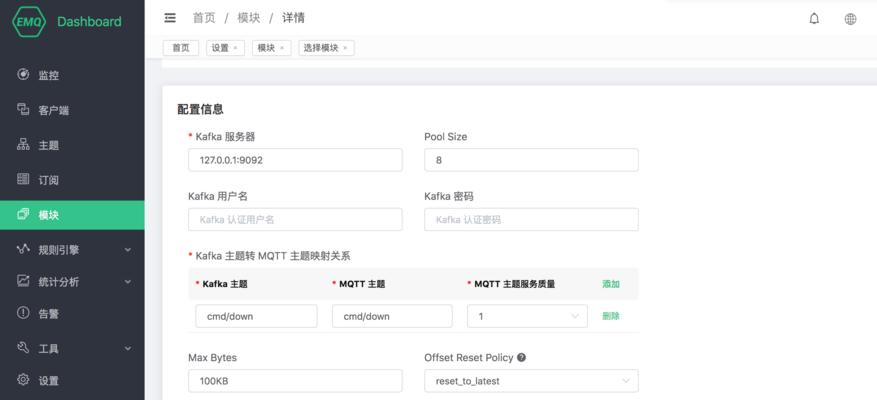Expand the 统计分析 sidebar submenu
Screen dimensions: 877x400
click(x=127, y=282)
